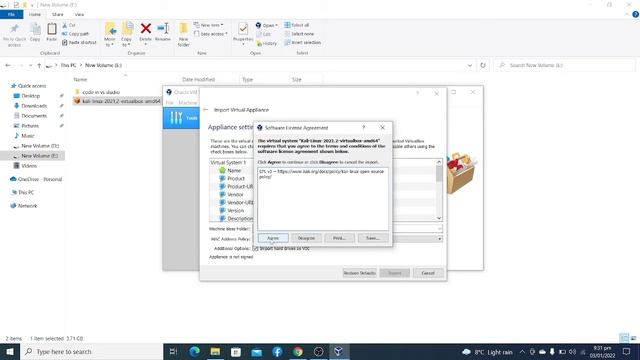Open the Share ribbon tab
640x360 pixels.
(58, 14)
